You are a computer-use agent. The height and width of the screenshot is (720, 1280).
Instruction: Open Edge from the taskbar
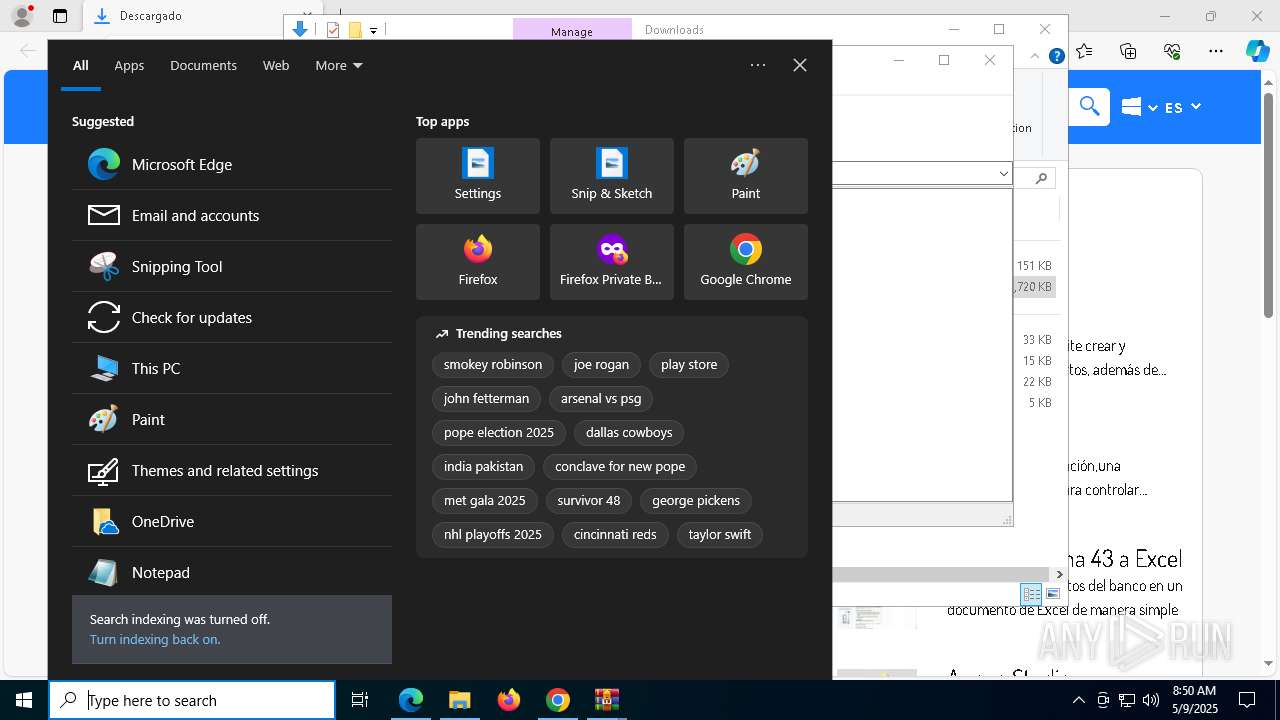click(411, 700)
